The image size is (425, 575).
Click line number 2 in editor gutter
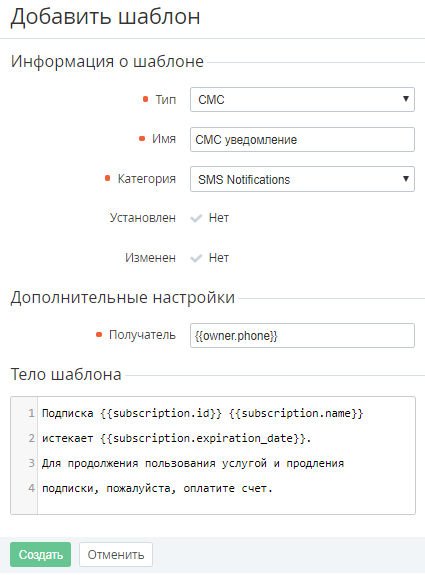pos(32,438)
